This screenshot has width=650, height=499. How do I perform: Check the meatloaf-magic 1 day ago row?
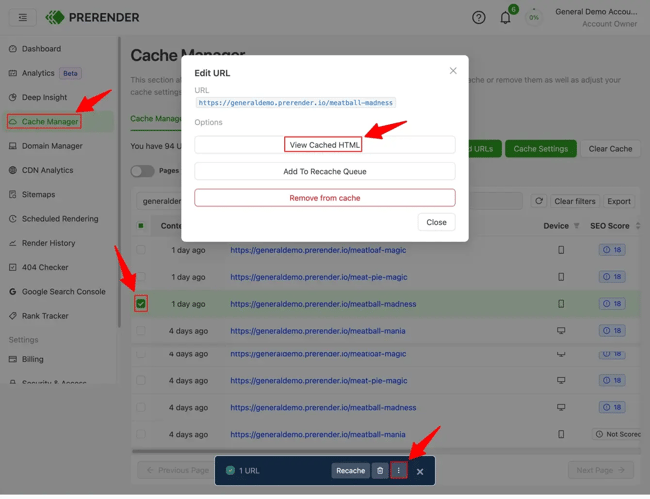141,250
